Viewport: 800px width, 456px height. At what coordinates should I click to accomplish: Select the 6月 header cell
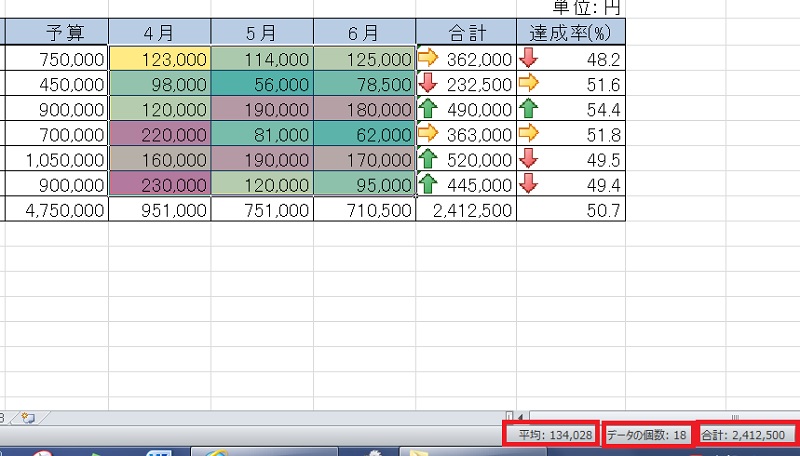(364, 33)
